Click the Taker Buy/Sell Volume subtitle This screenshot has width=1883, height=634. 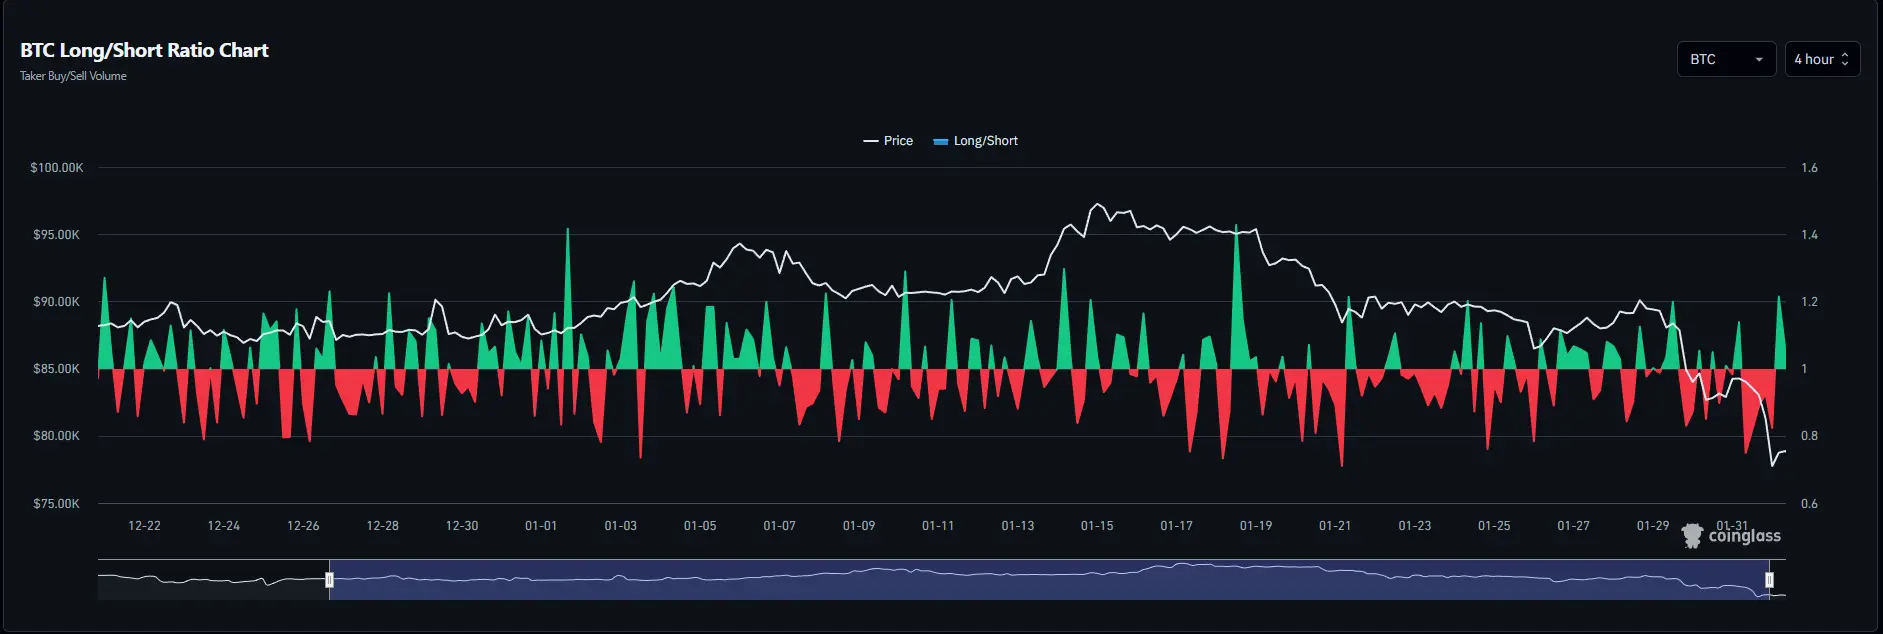click(73, 76)
